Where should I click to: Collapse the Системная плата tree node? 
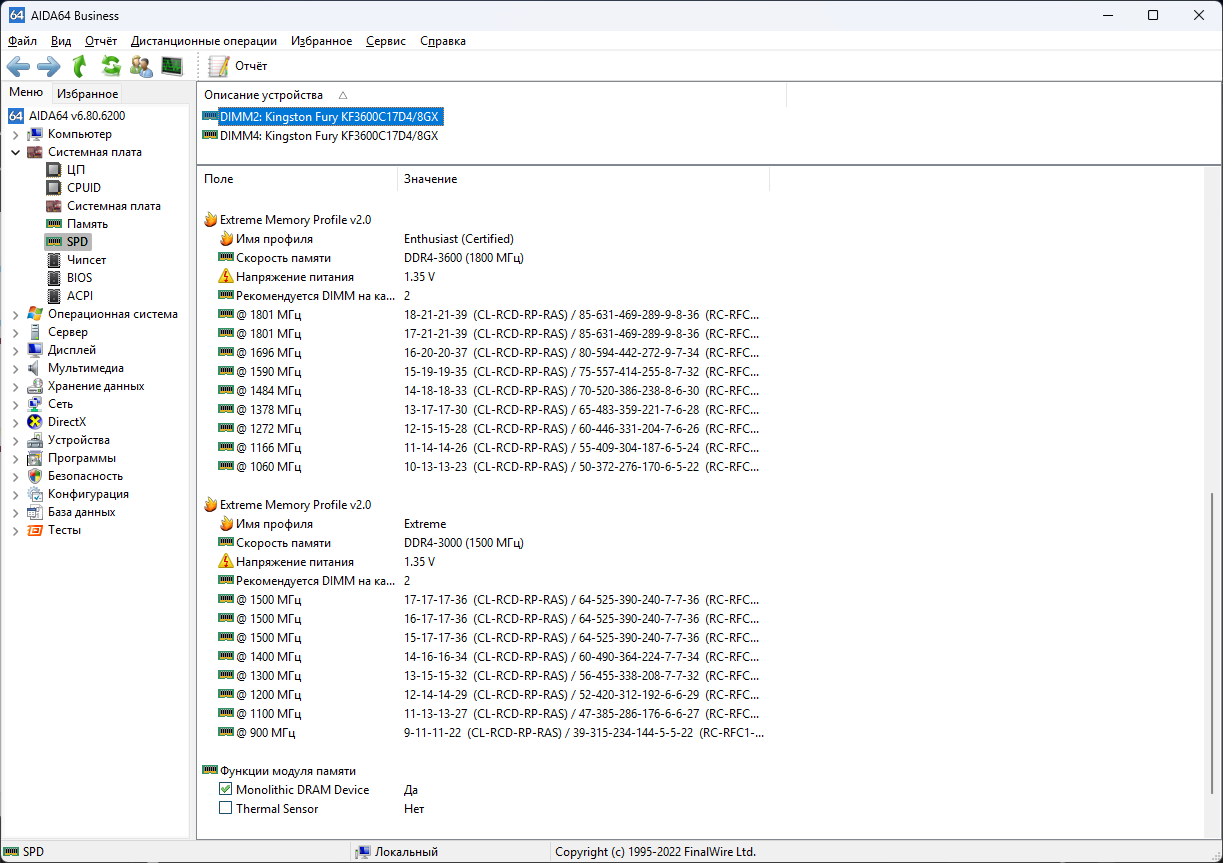tap(15, 152)
